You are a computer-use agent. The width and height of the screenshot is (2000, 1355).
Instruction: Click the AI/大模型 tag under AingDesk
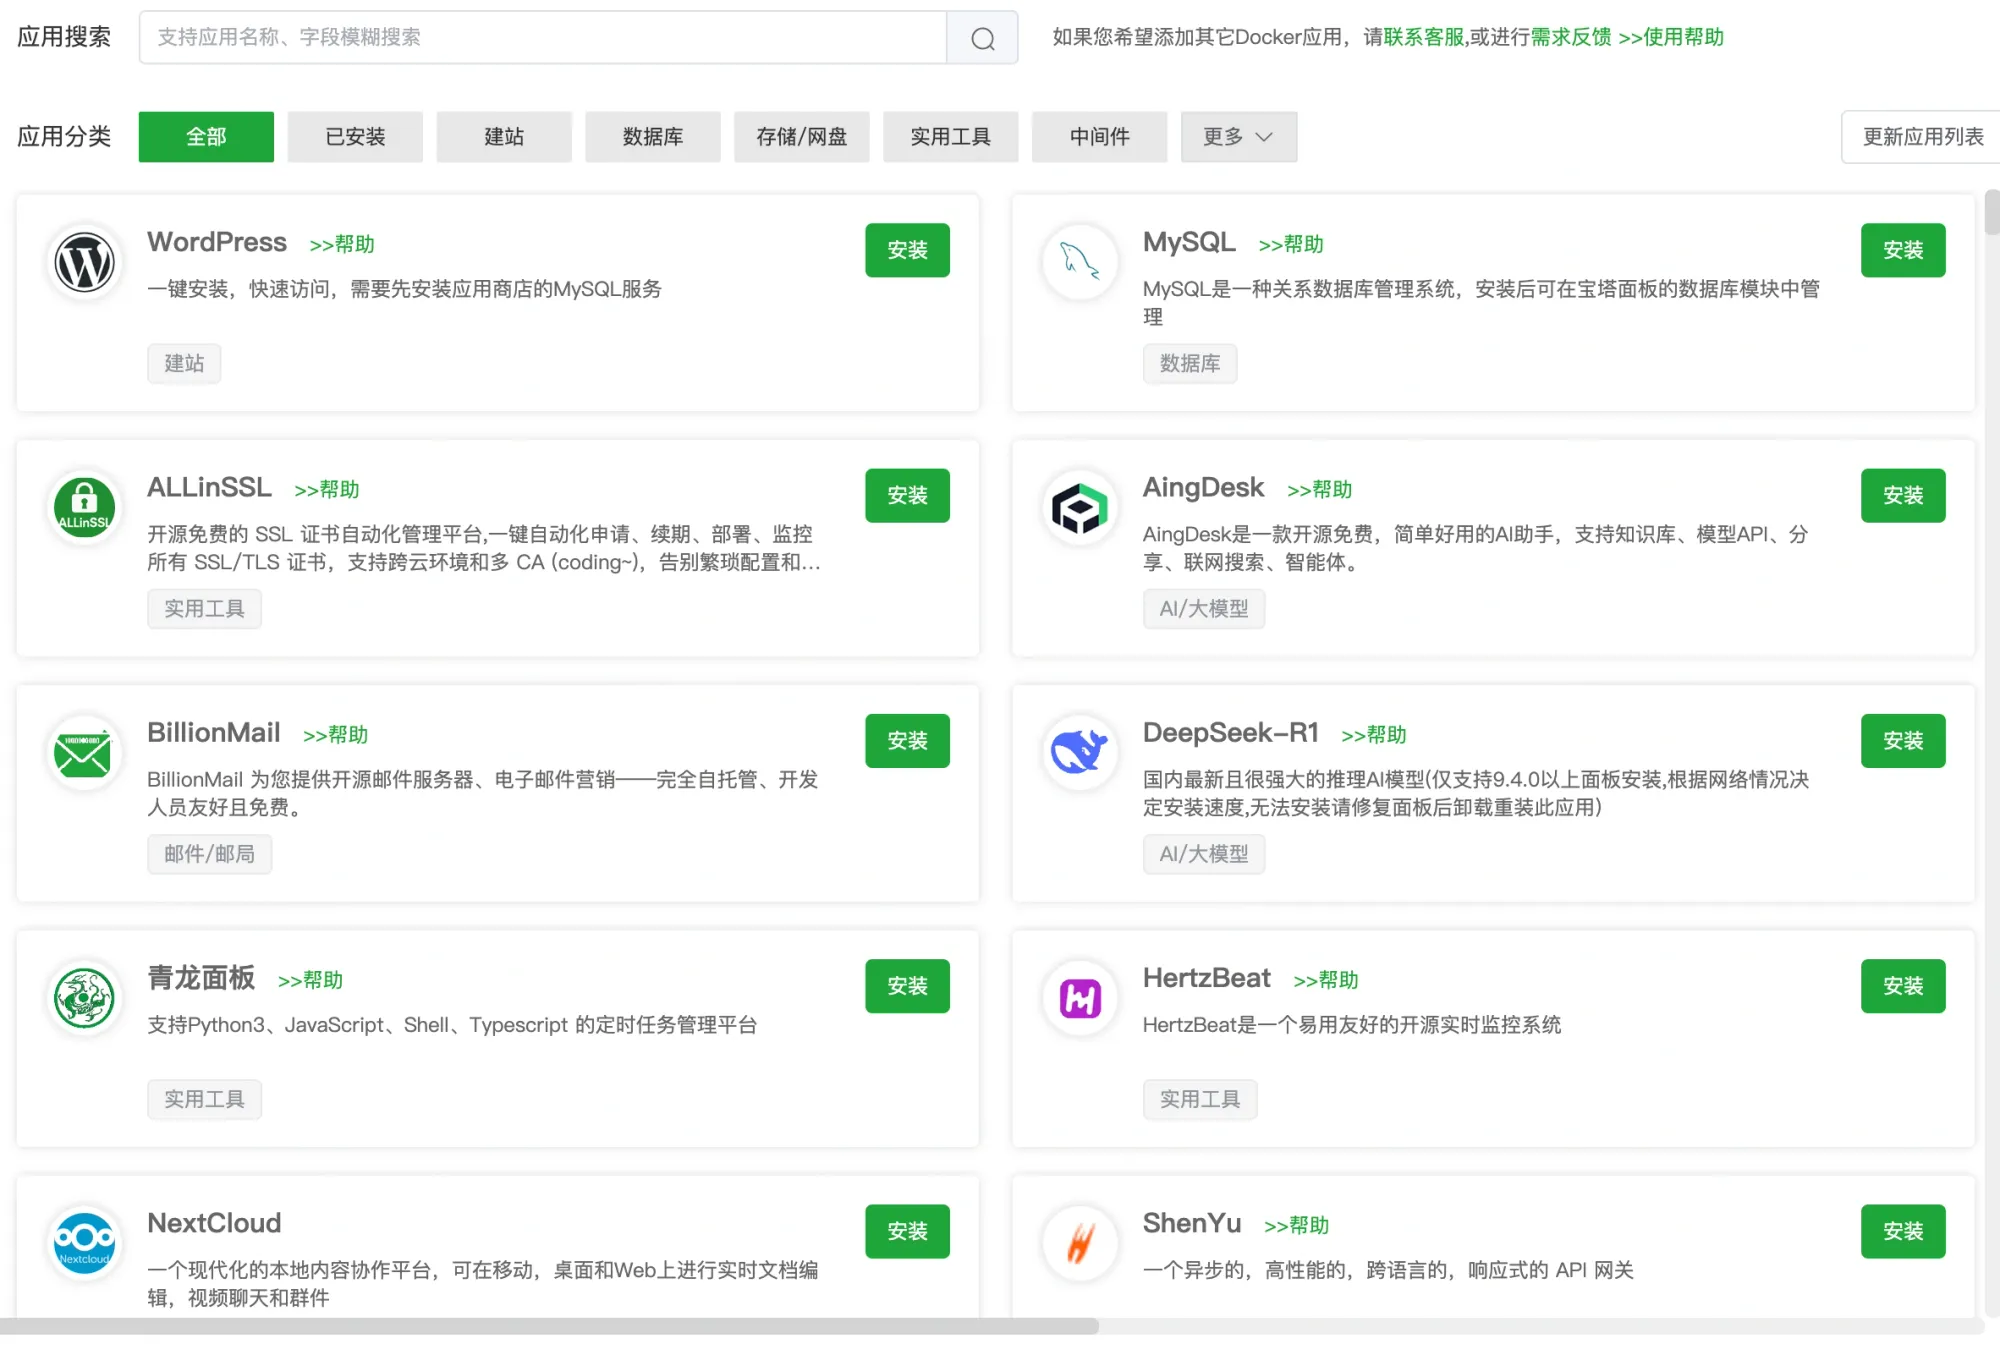point(1204,609)
